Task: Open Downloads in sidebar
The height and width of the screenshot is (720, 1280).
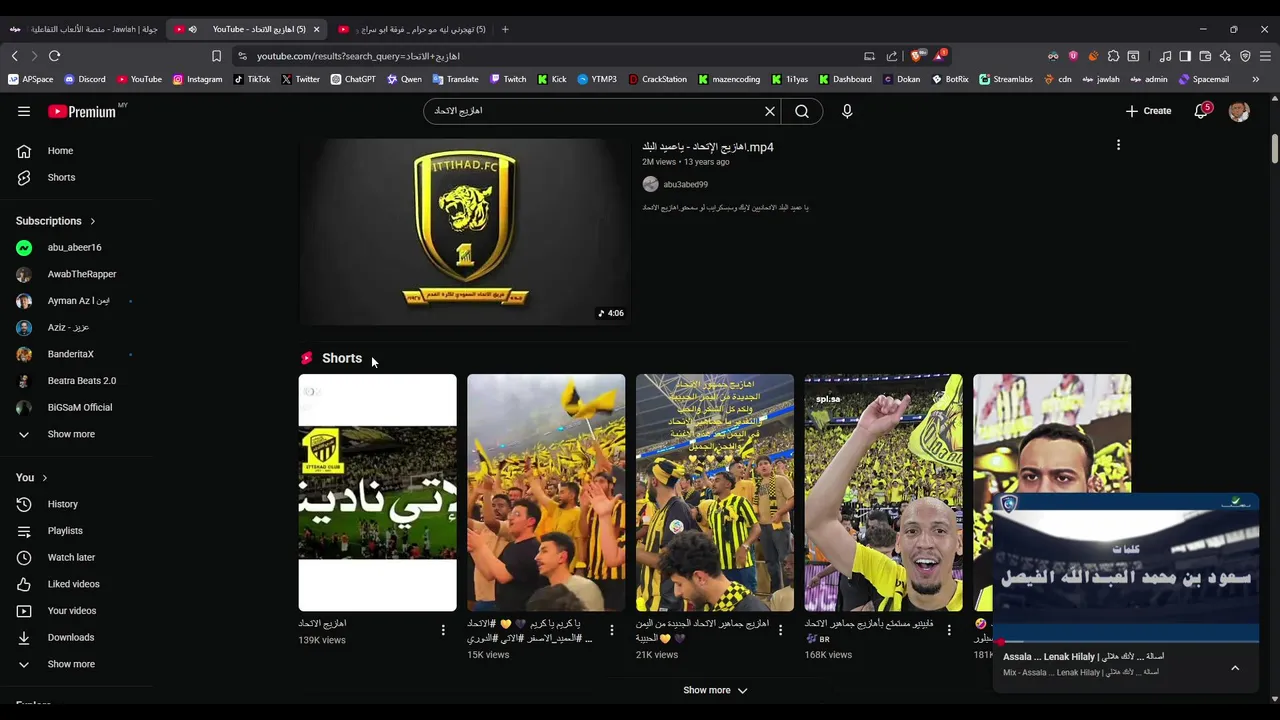Action: [x=70, y=637]
